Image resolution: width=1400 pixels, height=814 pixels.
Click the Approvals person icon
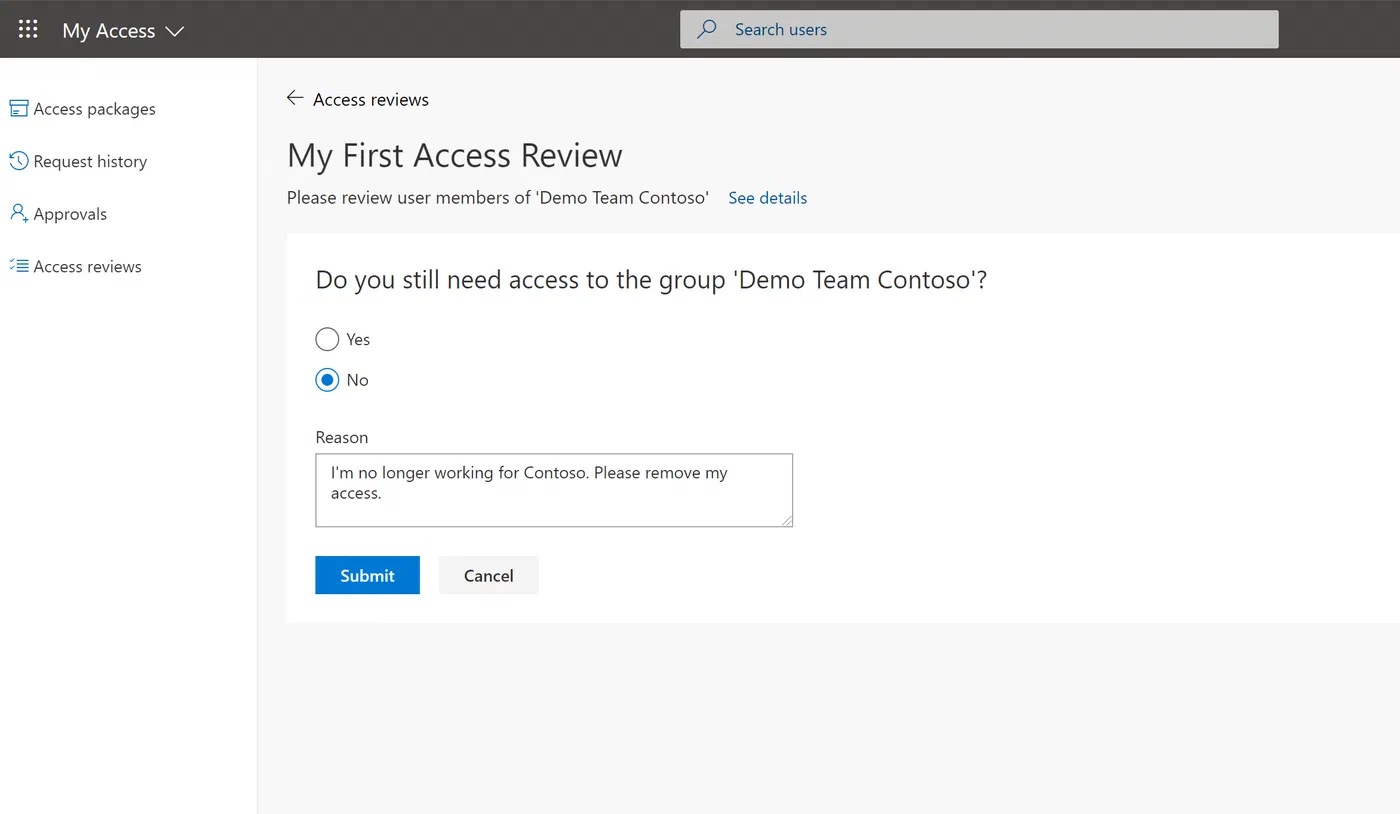tap(18, 213)
